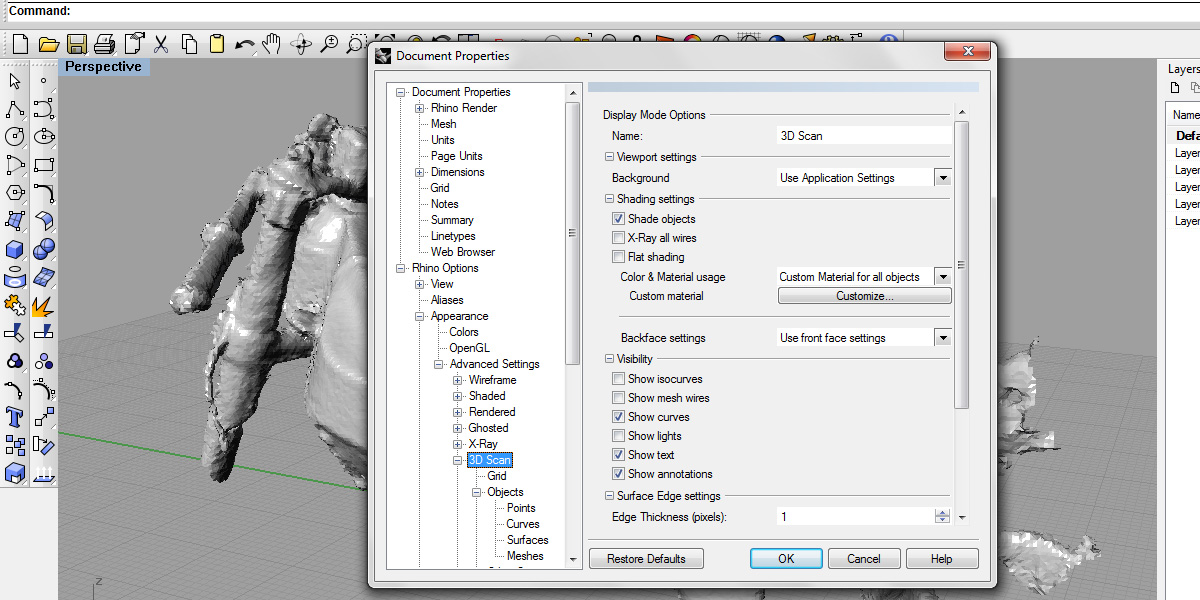Screen dimensions: 1200x600
Task: Check the Show mesh wires option
Action: point(618,398)
